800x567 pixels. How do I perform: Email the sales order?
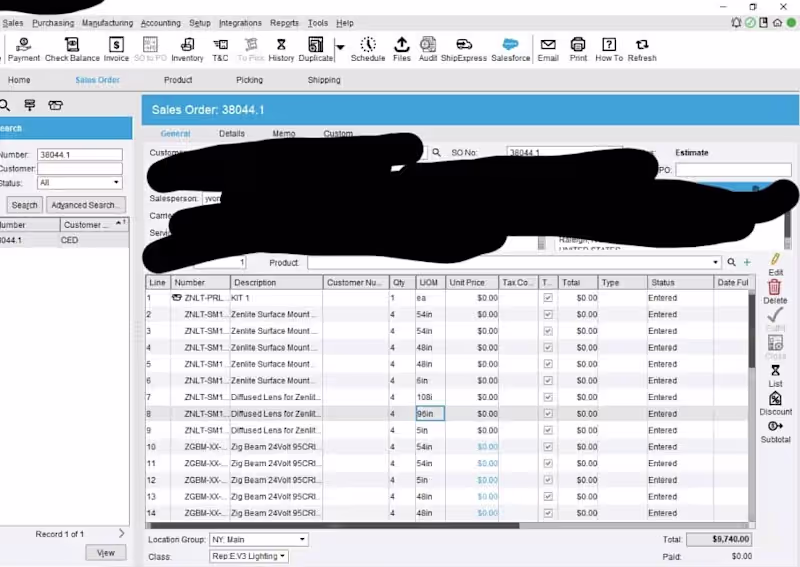pos(548,50)
